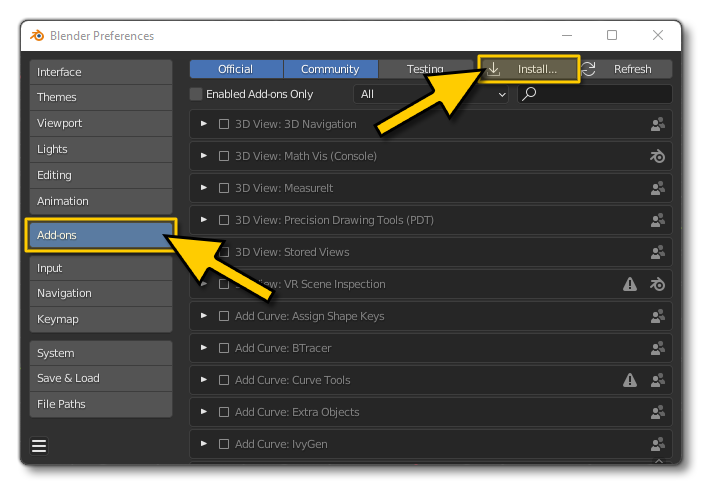Expand MeasureIt add-on details
702x485 pixels.
(204, 187)
